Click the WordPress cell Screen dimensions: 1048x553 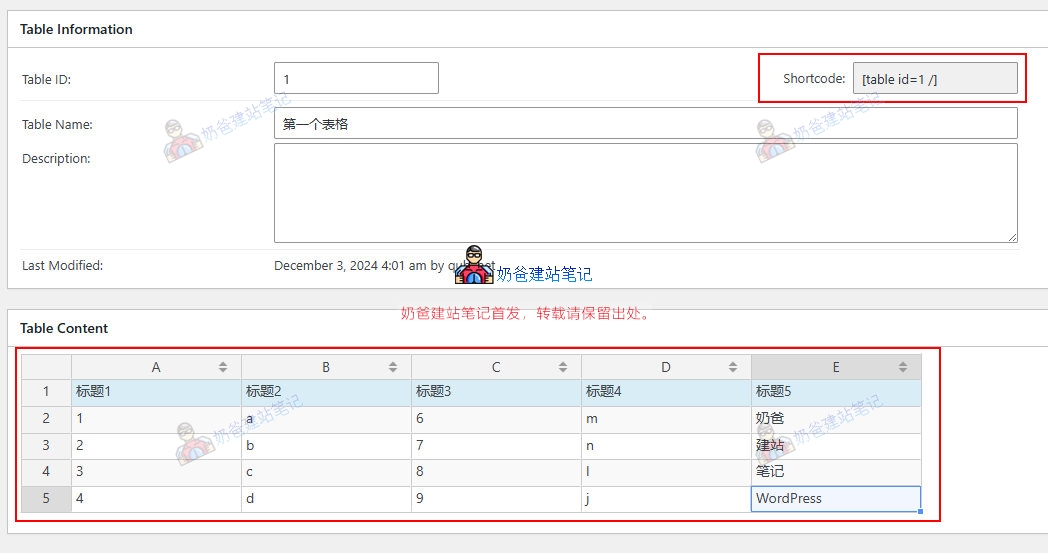[836, 499]
